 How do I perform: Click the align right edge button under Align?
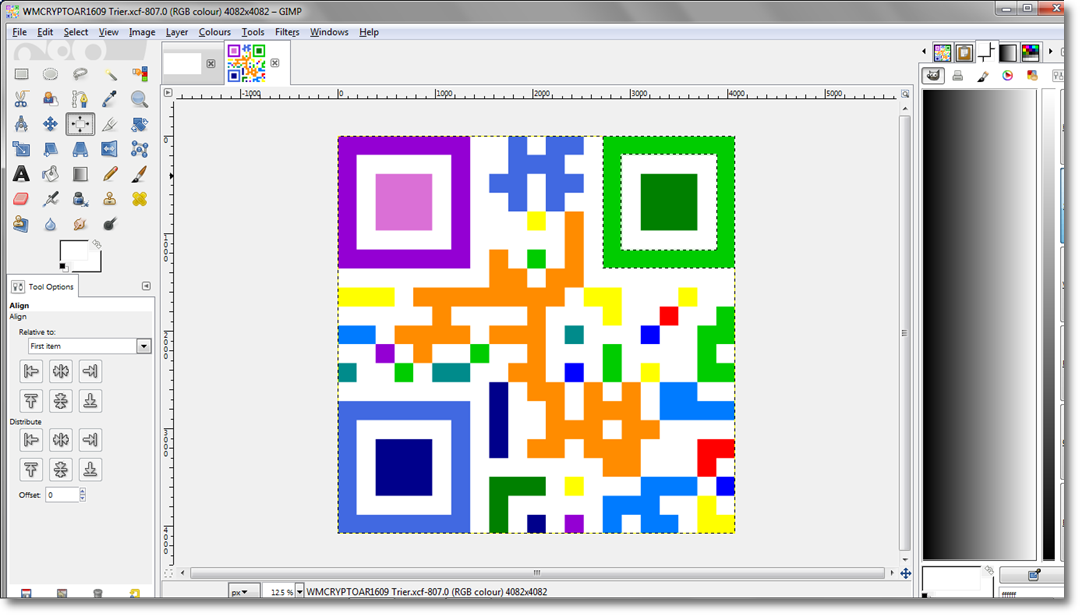pos(90,371)
